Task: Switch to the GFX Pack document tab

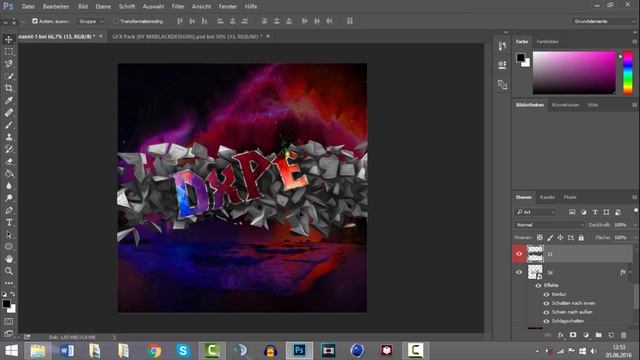Action: click(187, 36)
